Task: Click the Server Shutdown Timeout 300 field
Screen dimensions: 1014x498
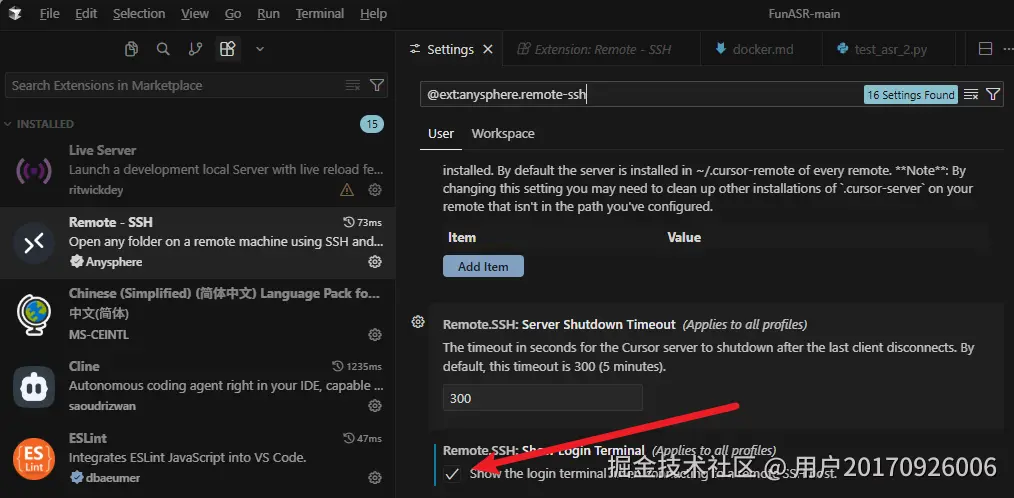Action: click(543, 398)
